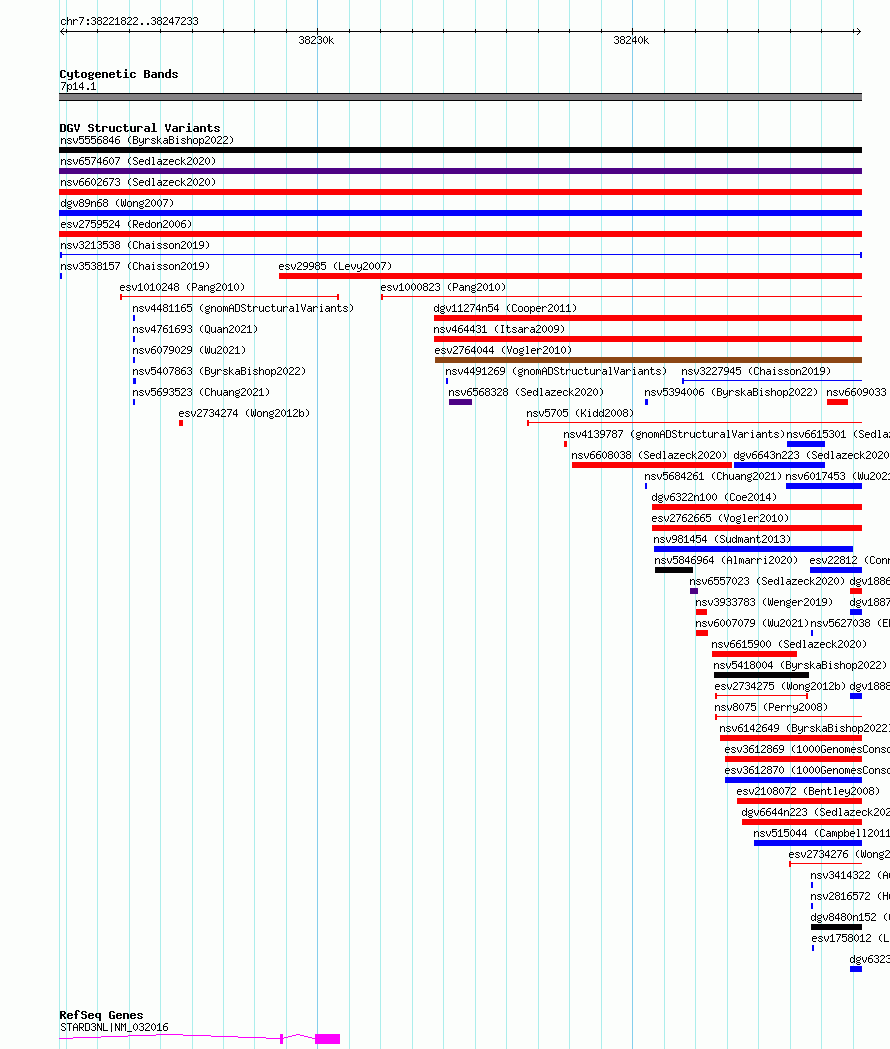Select nsv464431 (Itsara2009) label

click(499, 329)
